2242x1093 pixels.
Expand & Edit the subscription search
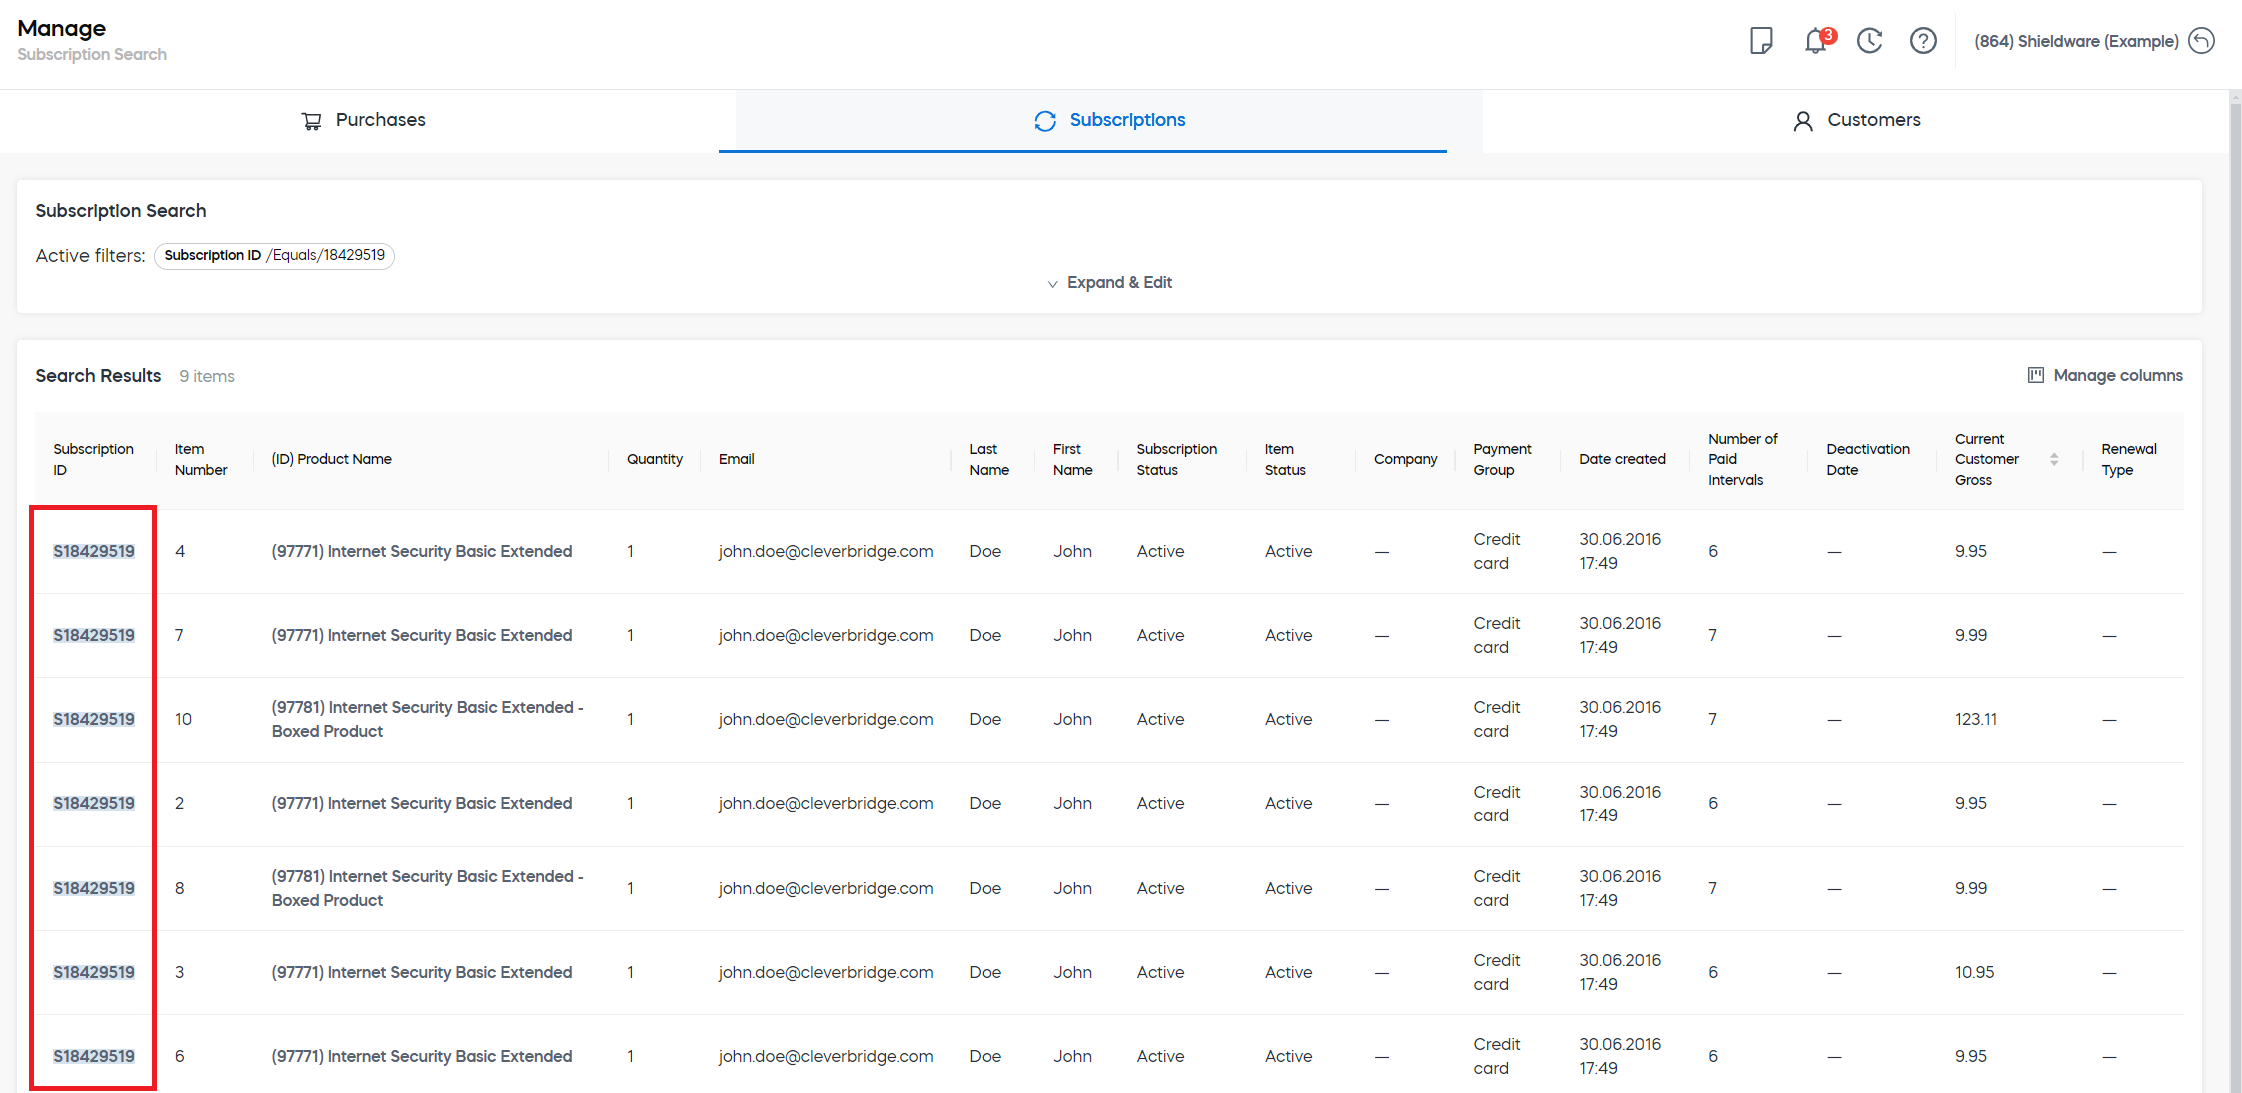coord(1109,283)
